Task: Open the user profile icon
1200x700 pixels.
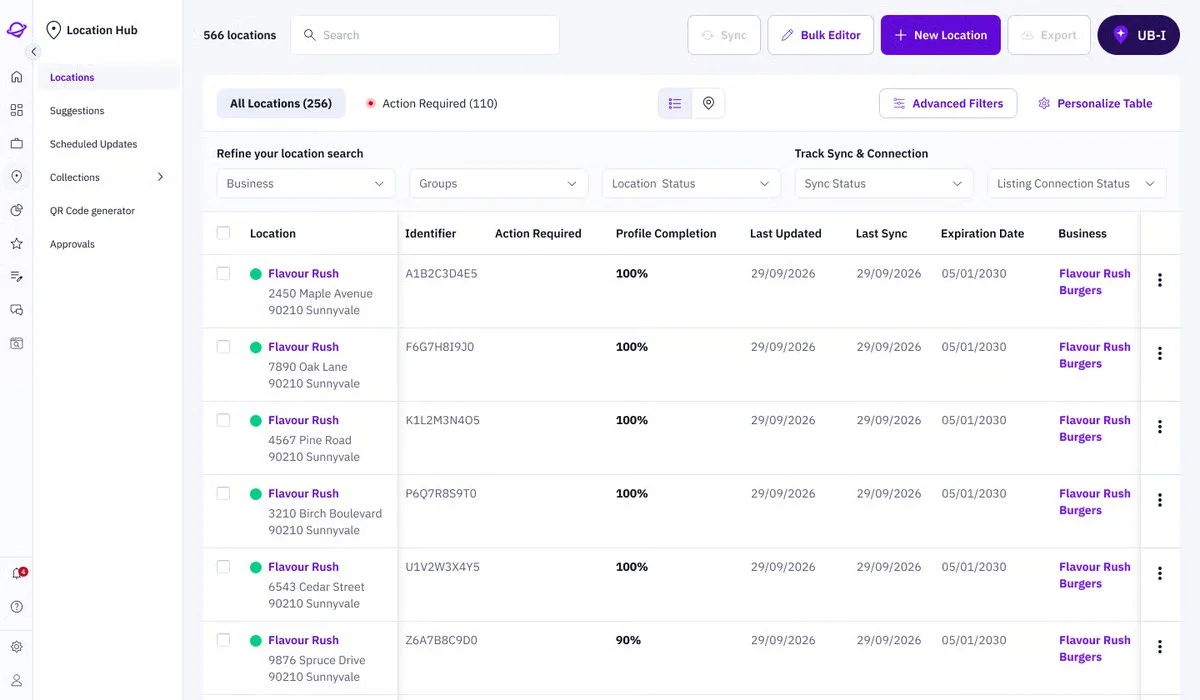Action: [16, 680]
